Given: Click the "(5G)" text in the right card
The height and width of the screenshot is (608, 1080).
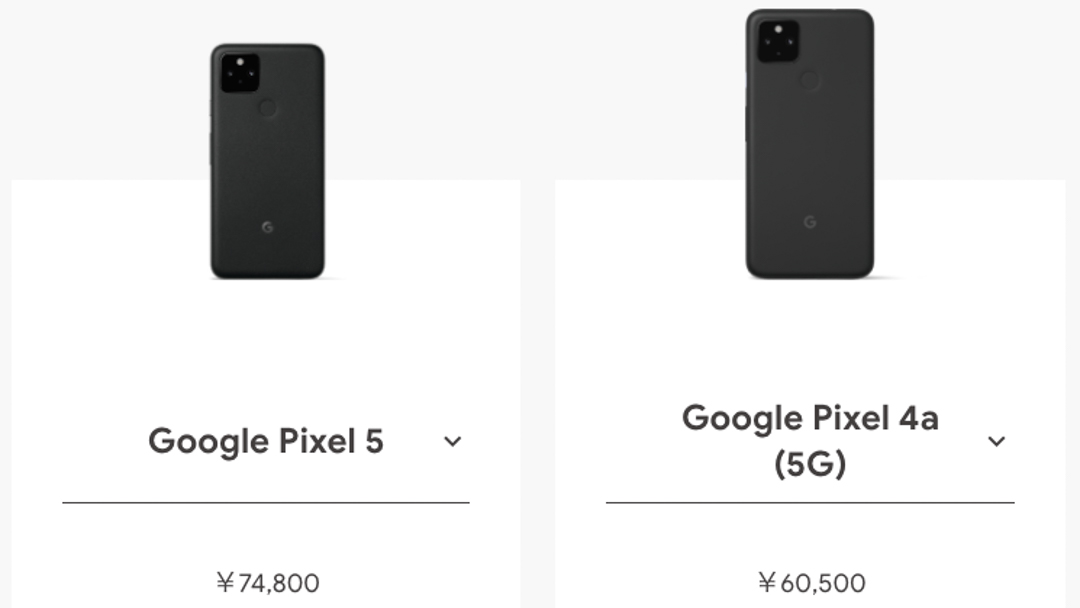Looking at the screenshot, I should pos(810,464).
